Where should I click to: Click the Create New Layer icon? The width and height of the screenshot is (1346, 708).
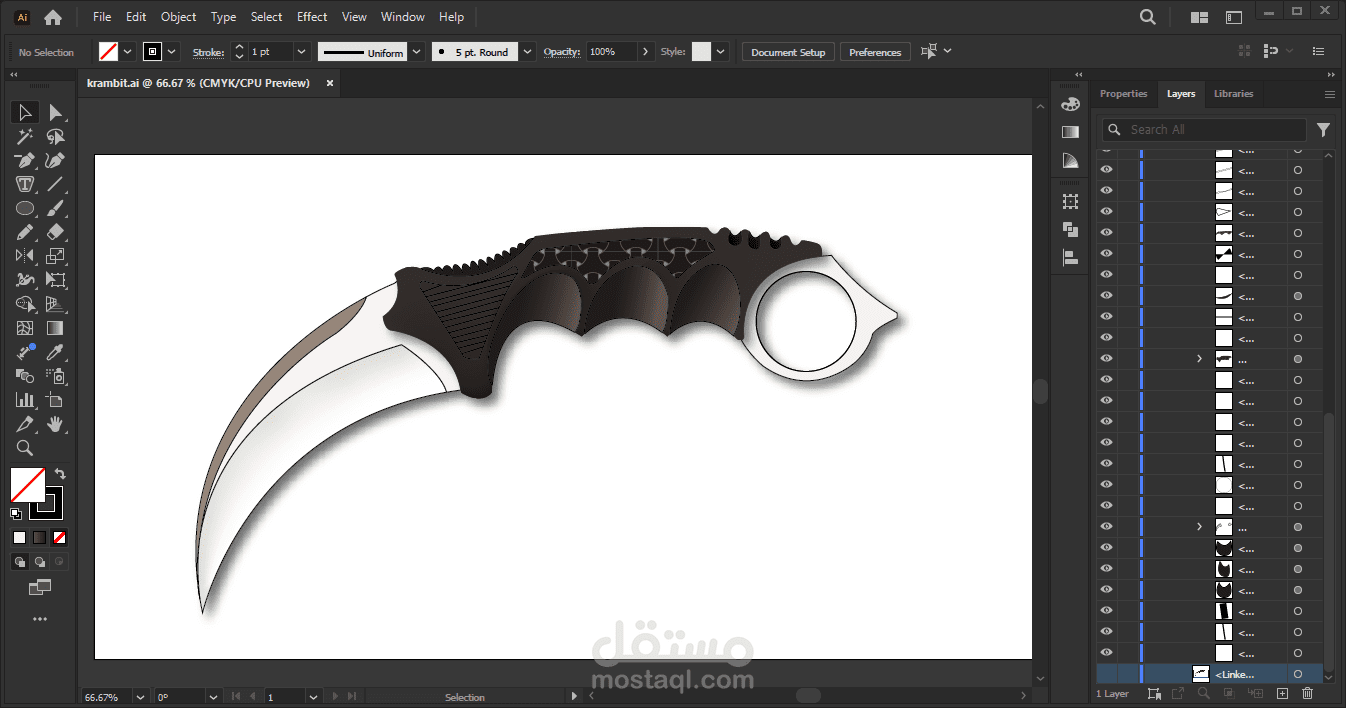pos(1282,694)
